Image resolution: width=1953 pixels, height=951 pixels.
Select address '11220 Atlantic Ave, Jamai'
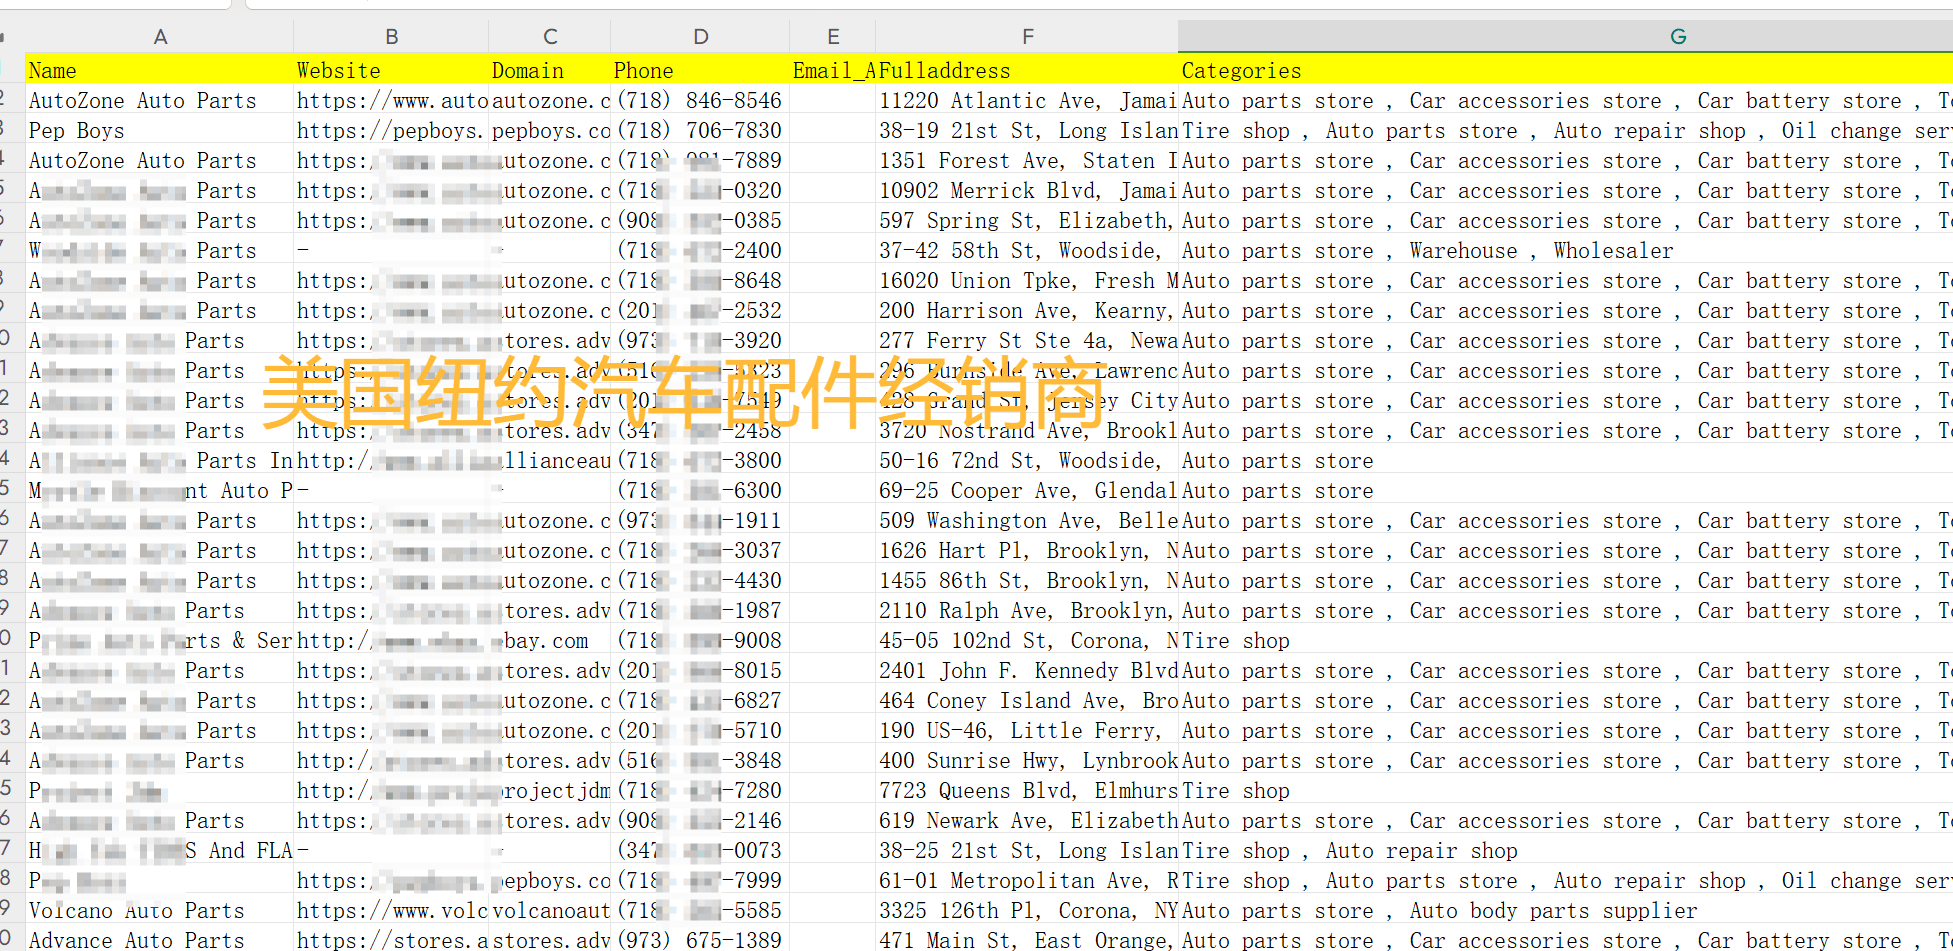pyautogui.click(x=1027, y=101)
